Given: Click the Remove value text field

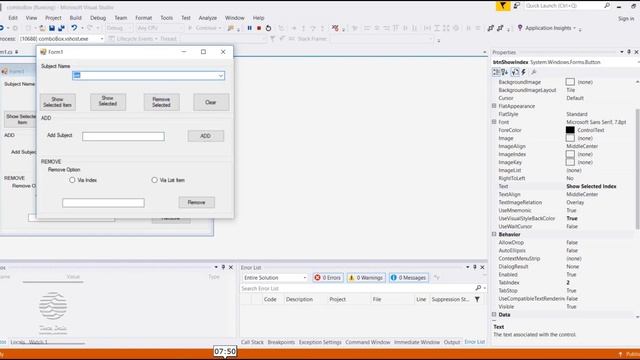Looking at the screenshot, I should pos(103,203).
